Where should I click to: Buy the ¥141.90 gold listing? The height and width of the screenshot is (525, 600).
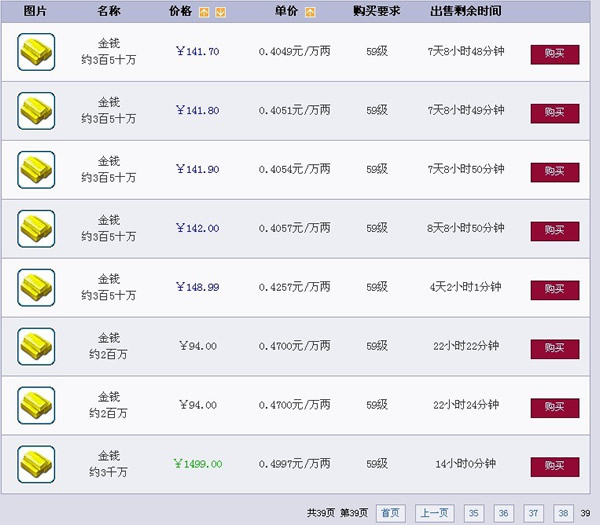(x=554, y=172)
